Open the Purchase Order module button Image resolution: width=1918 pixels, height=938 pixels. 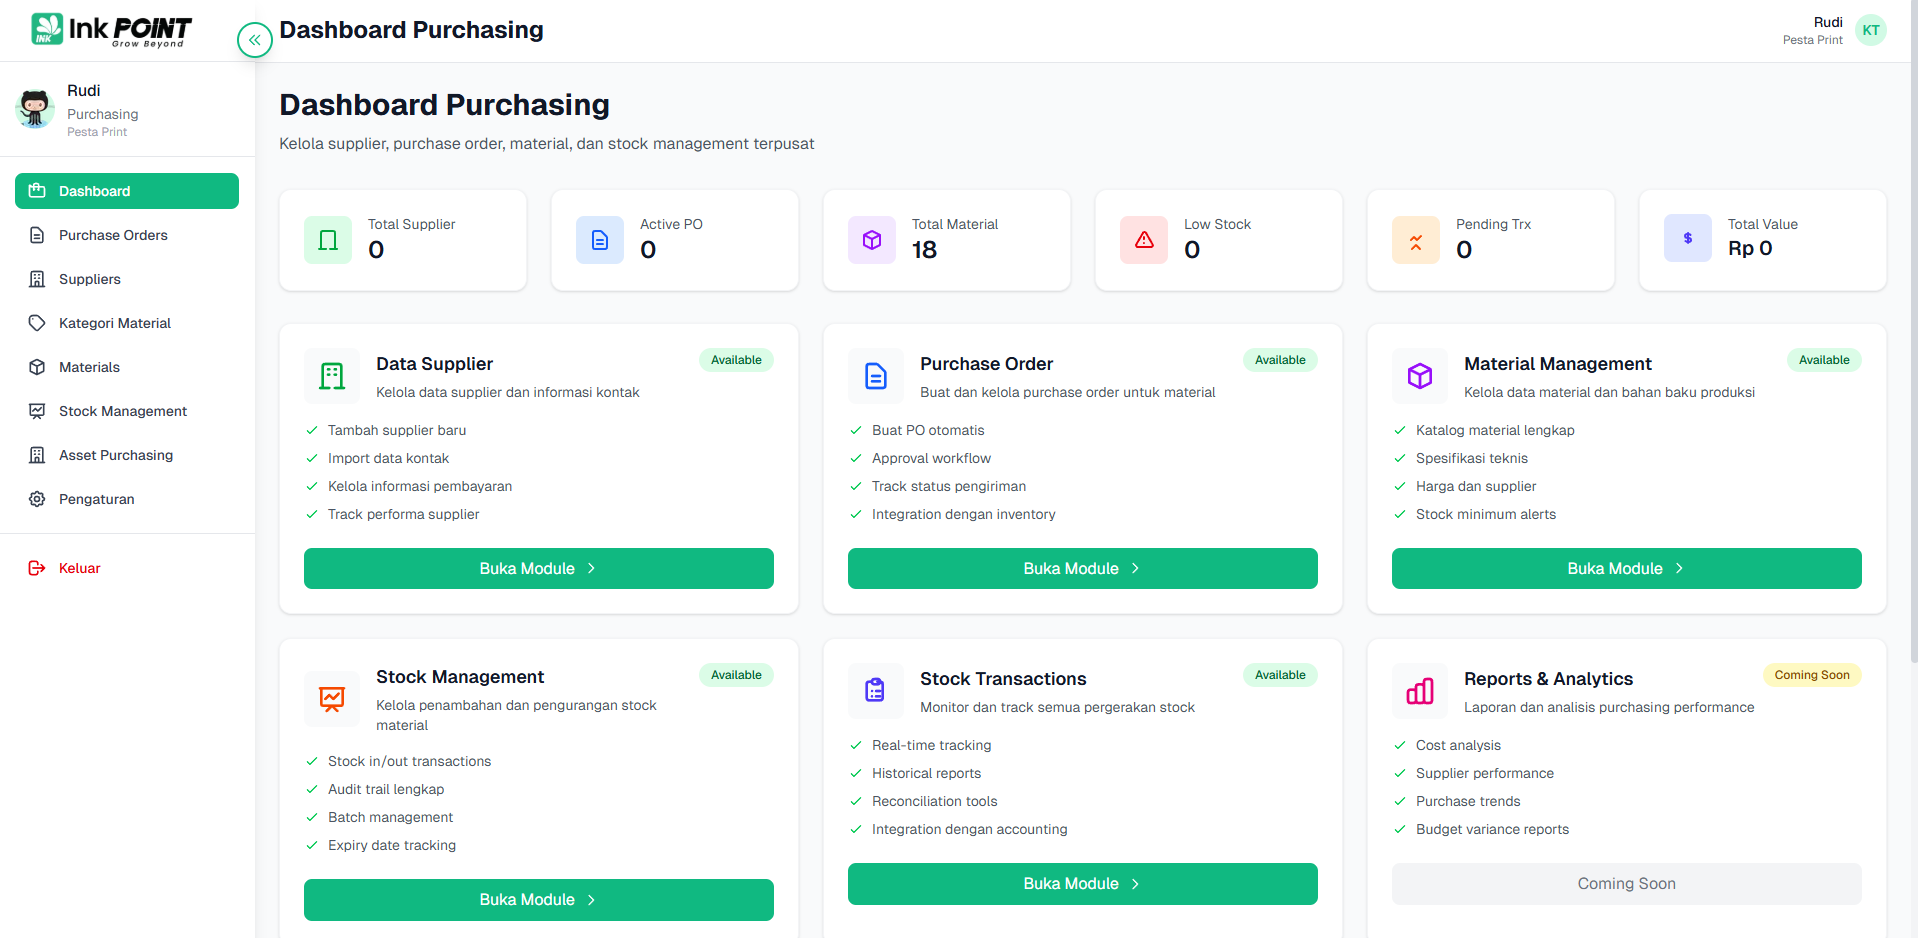pyautogui.click(x=1082, y=568)
